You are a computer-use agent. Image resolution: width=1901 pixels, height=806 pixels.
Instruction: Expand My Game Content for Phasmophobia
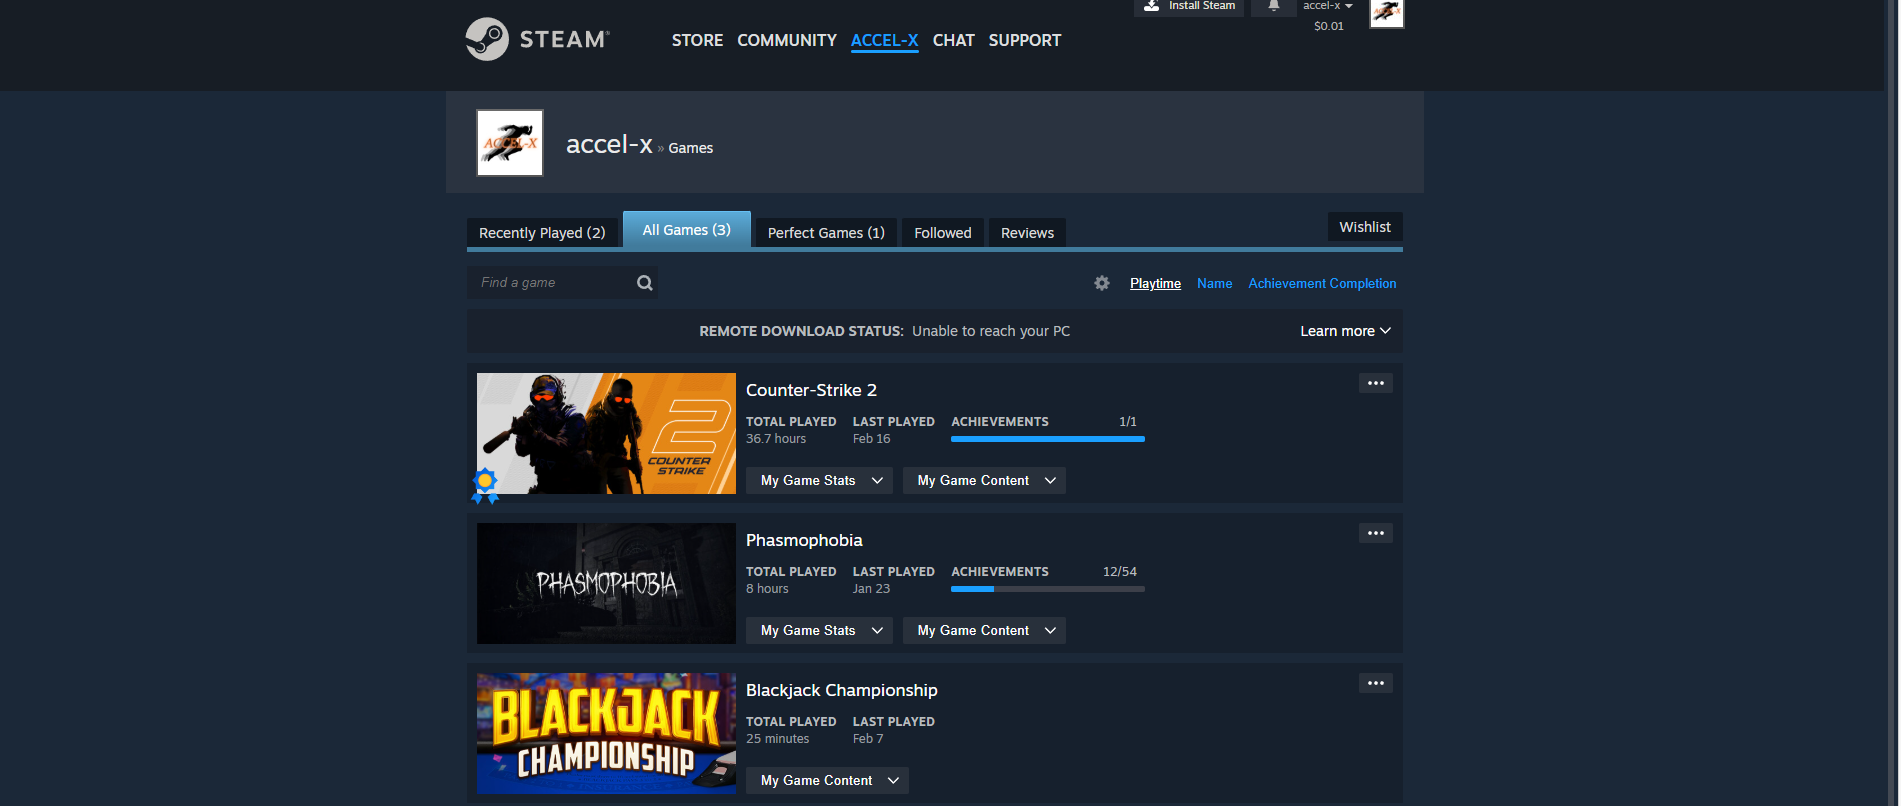(984, 631)
